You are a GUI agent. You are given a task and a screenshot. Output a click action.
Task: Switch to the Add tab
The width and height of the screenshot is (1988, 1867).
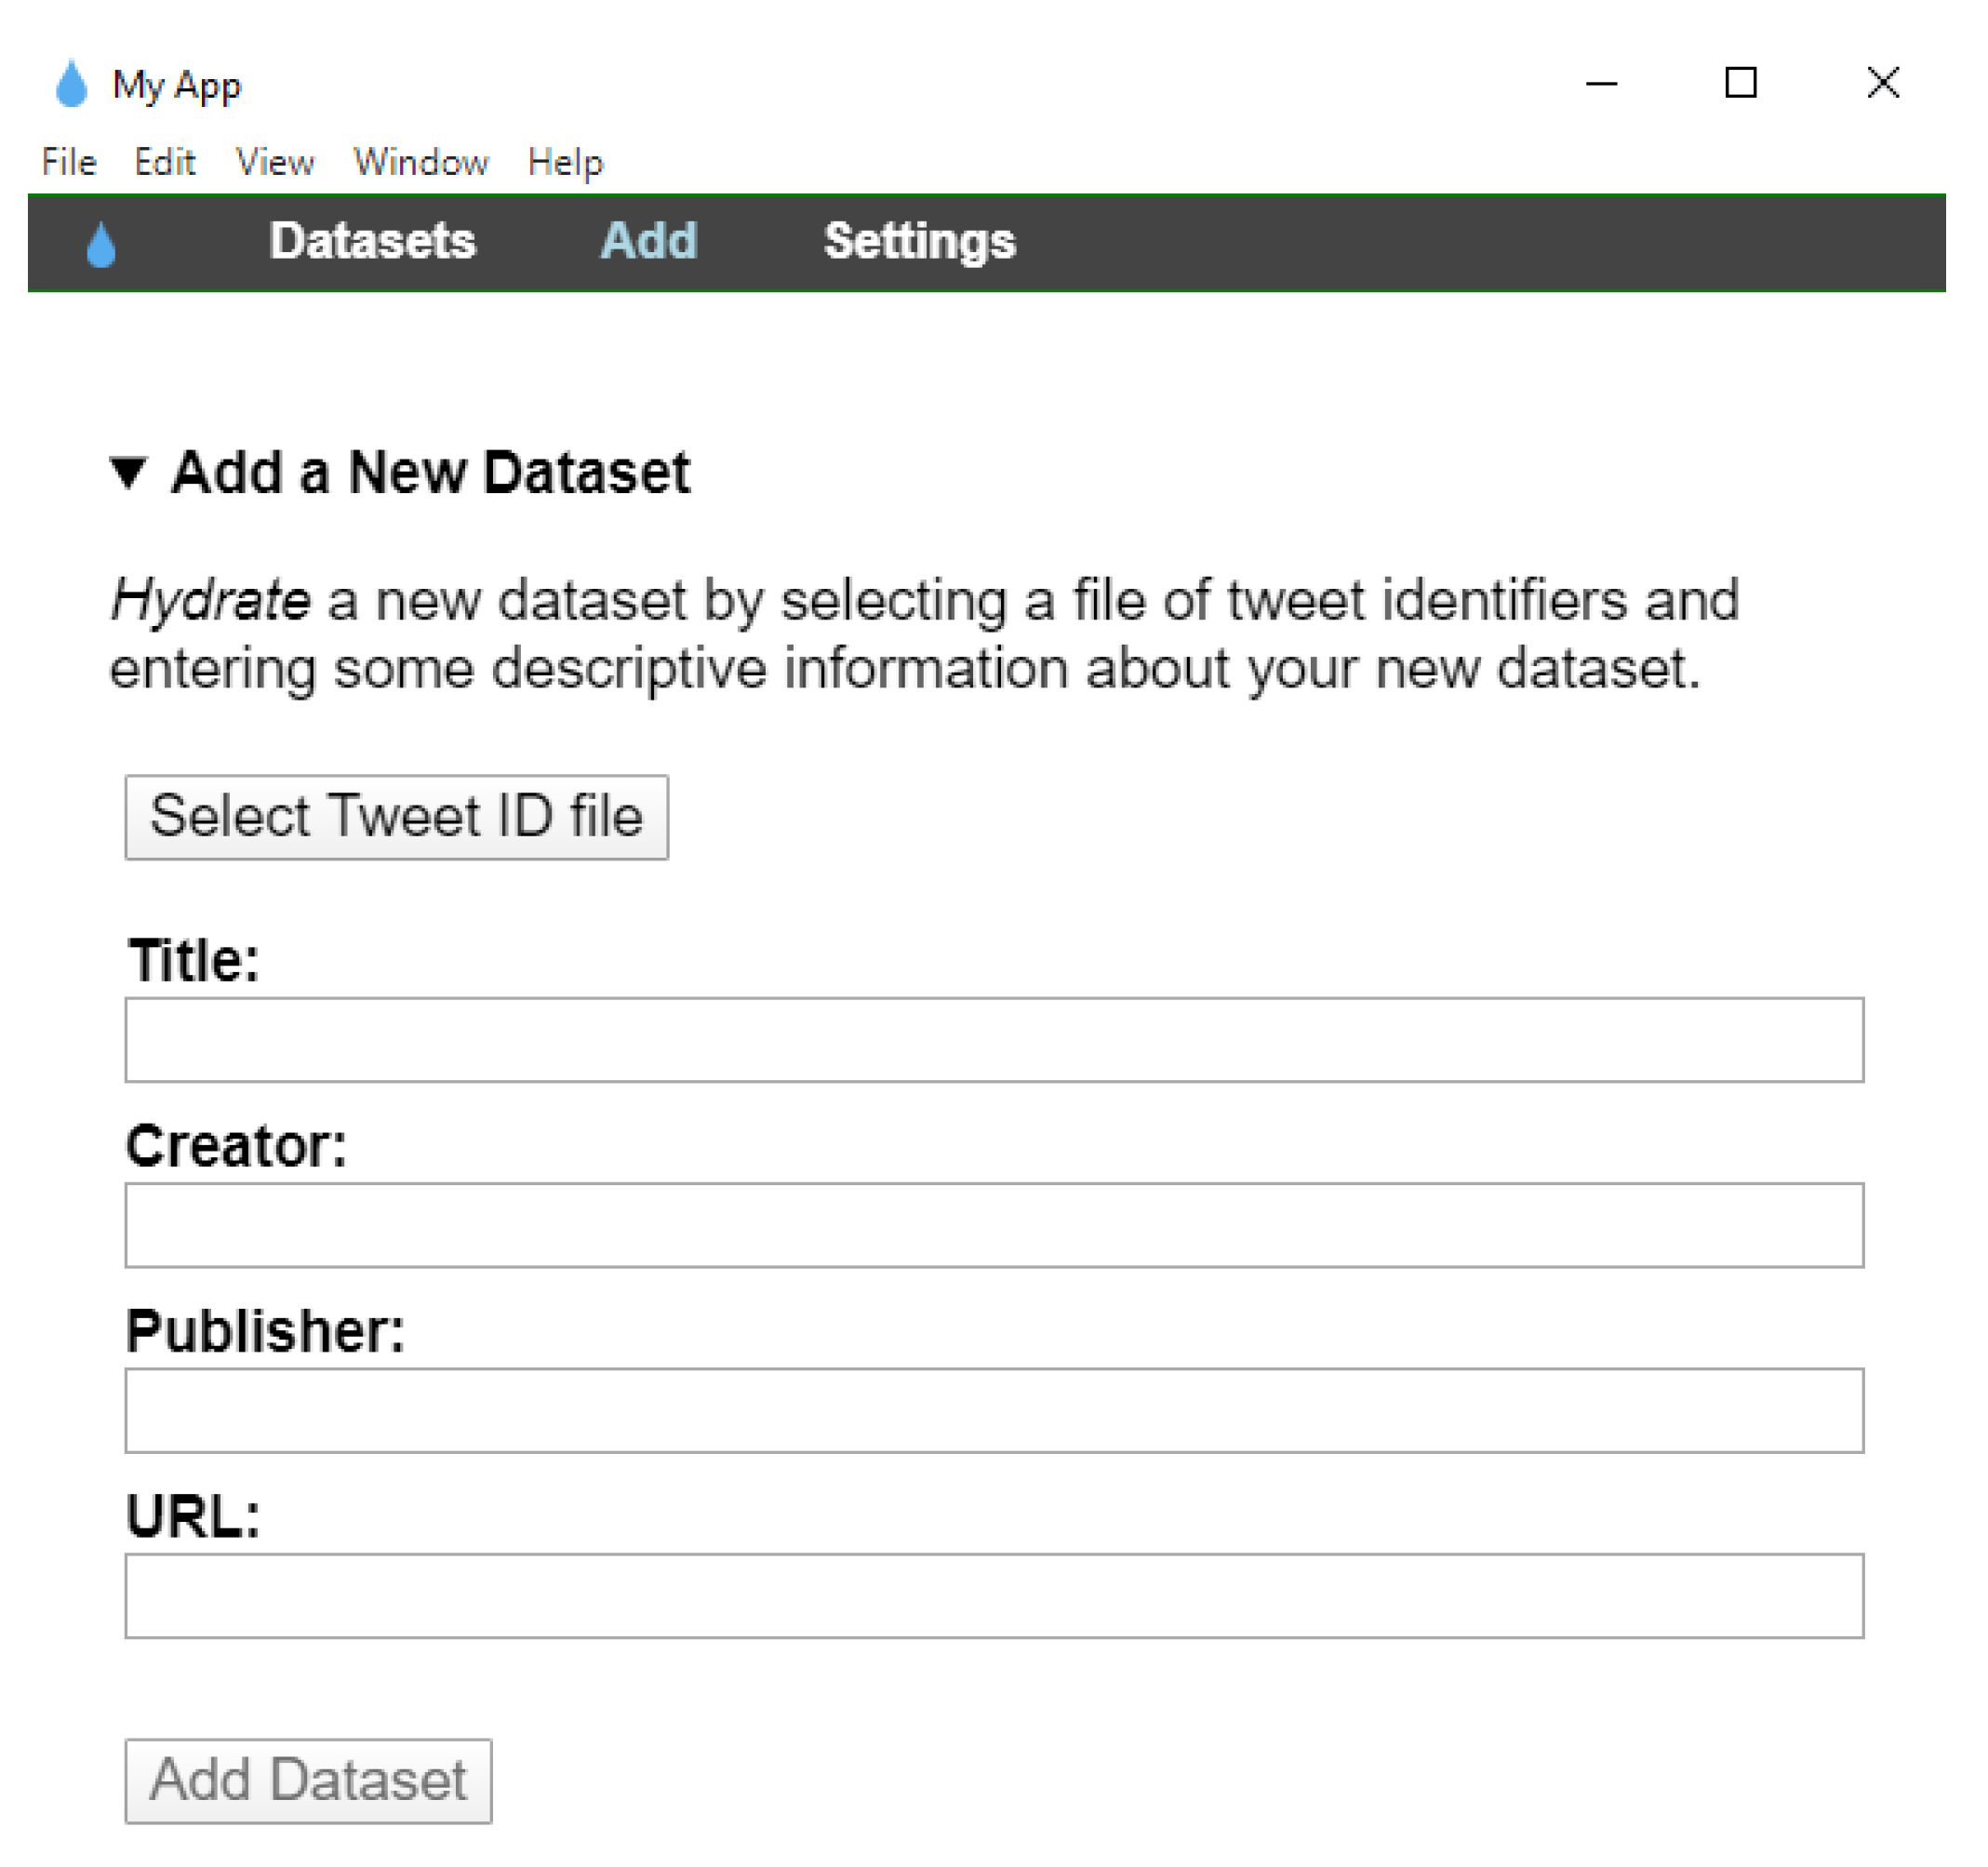point(648,242)
